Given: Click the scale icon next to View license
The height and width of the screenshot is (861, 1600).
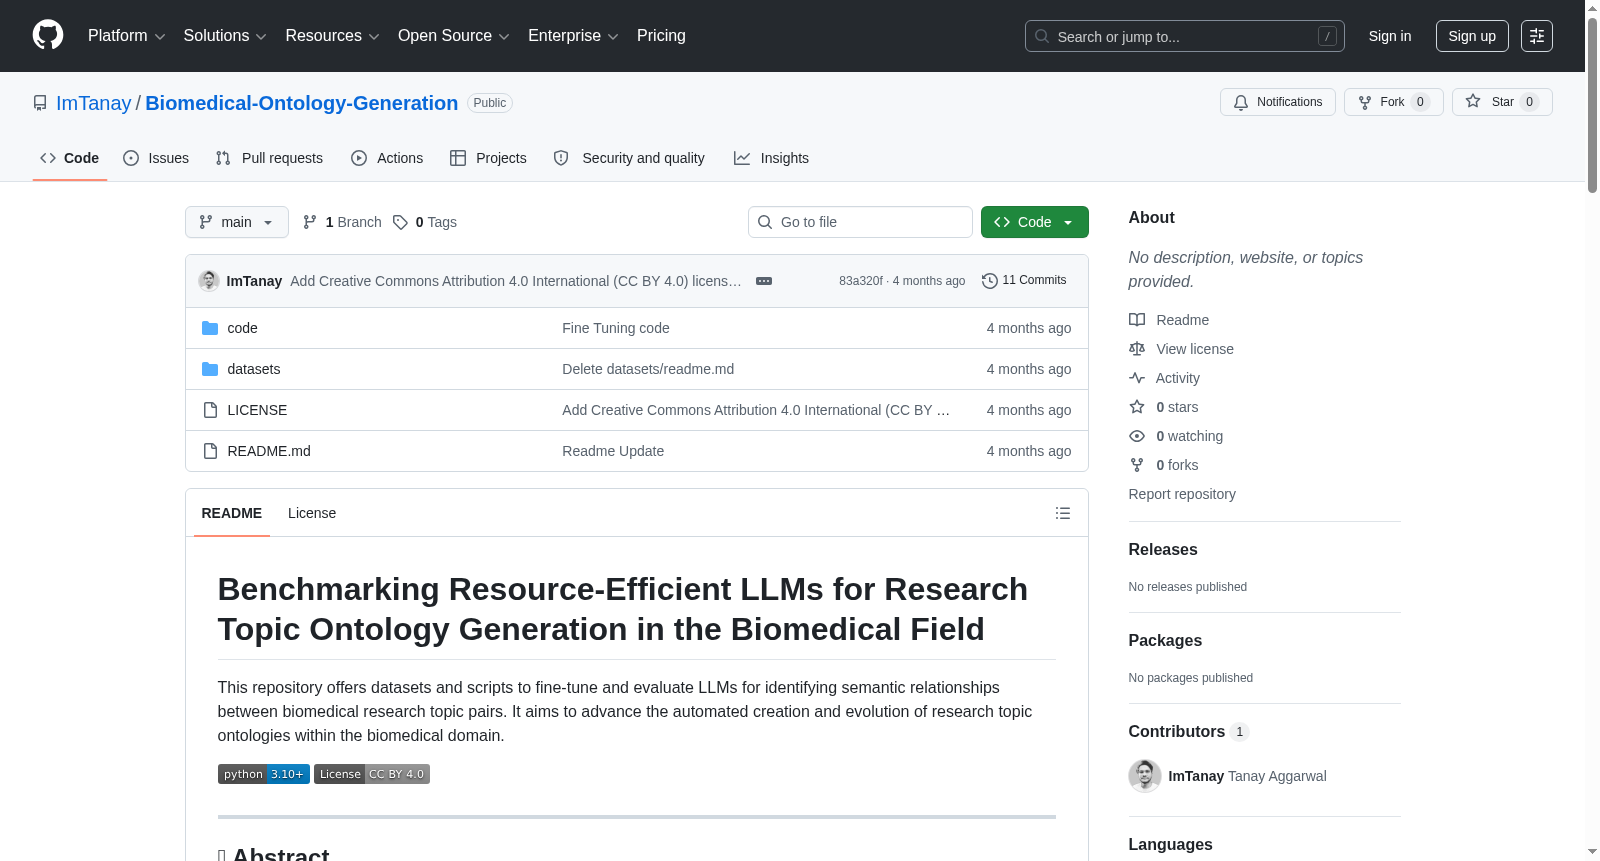Looking at the screenshot, I should tap(1137, 349).
